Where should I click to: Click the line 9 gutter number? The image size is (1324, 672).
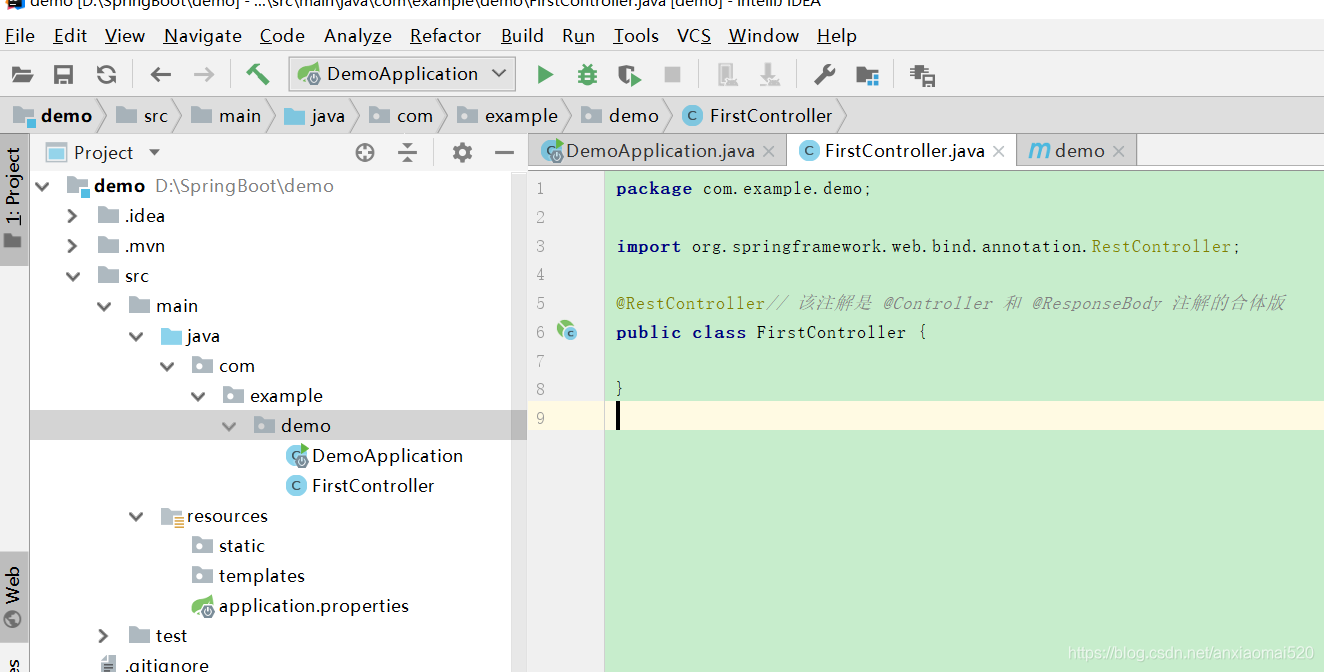(540, 417)
